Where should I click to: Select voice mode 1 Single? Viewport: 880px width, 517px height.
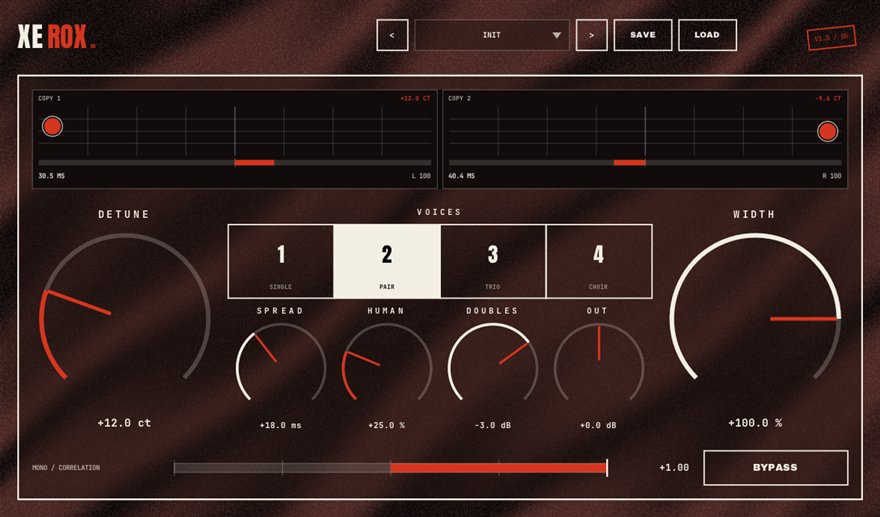[x=281, y=261]
